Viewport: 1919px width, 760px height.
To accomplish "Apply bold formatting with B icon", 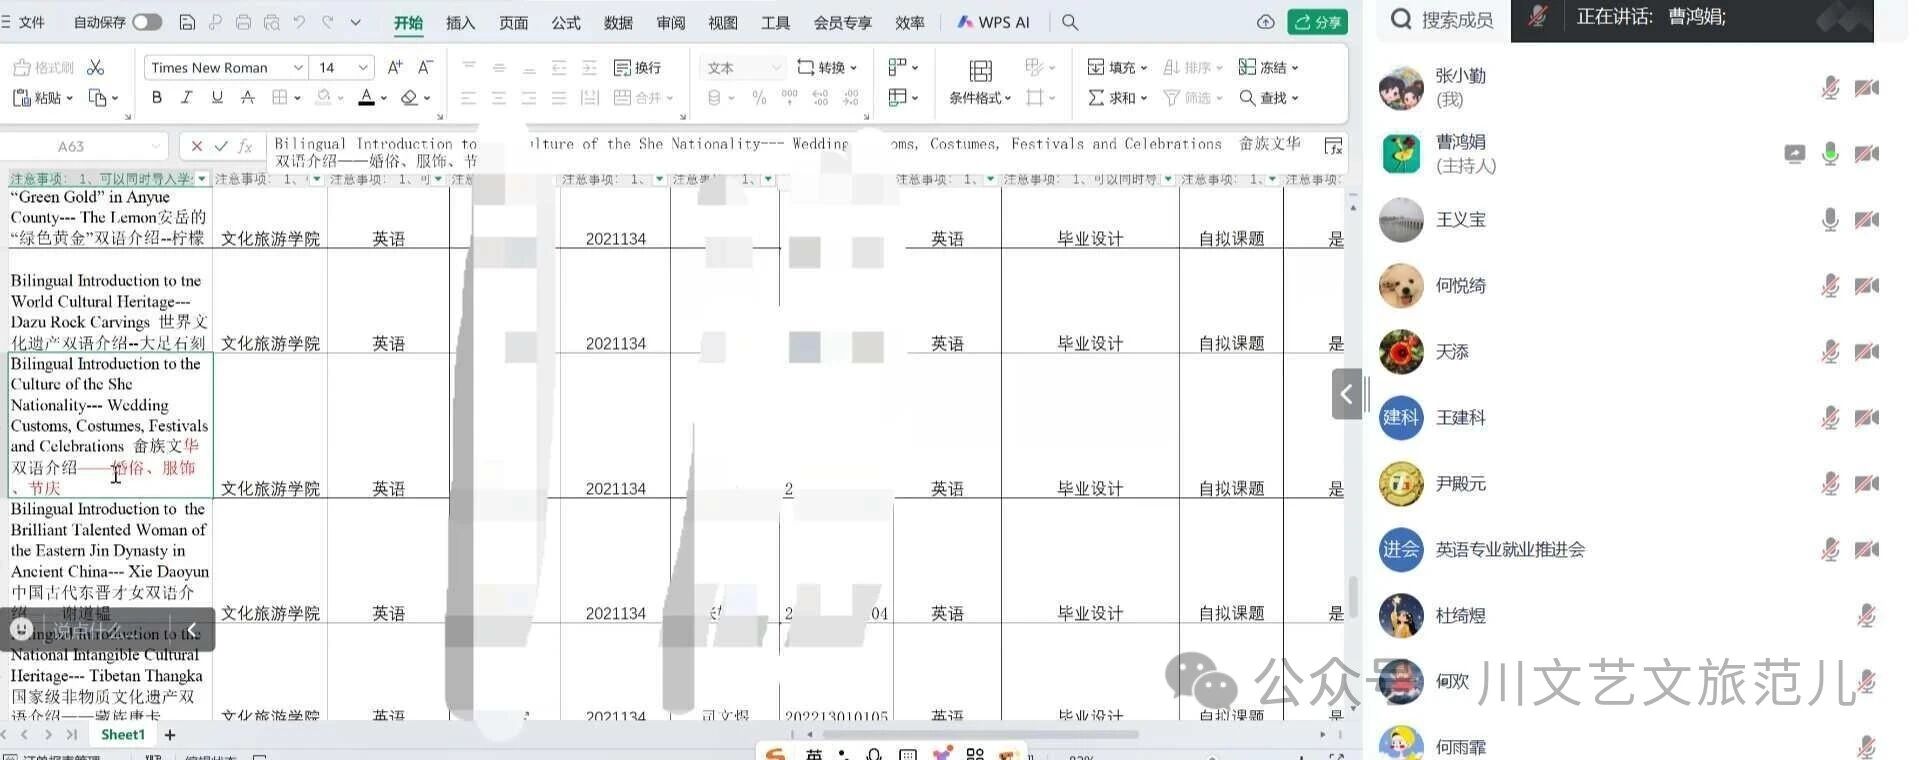I will tap(156, 97).
